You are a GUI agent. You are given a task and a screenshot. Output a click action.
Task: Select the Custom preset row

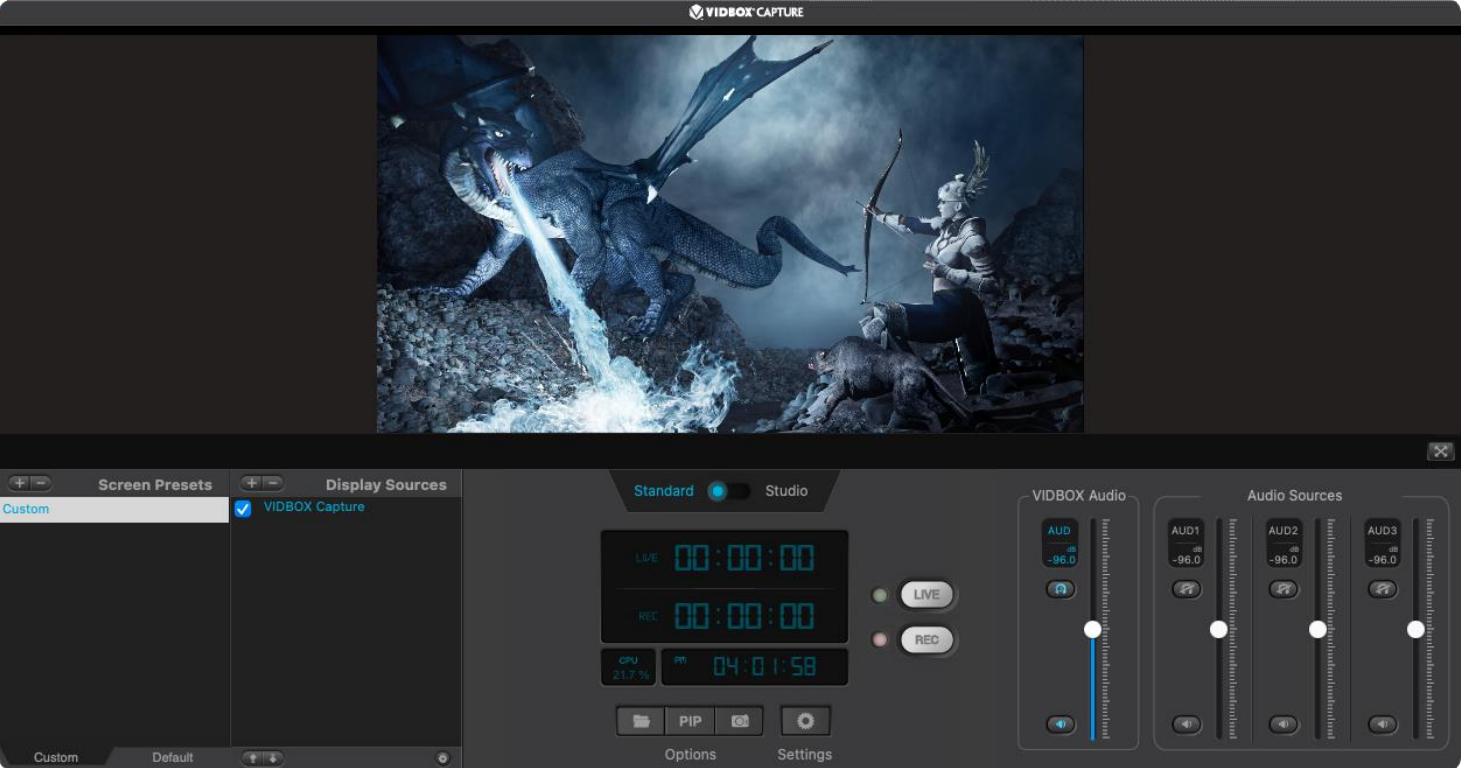tap(114, 509)
